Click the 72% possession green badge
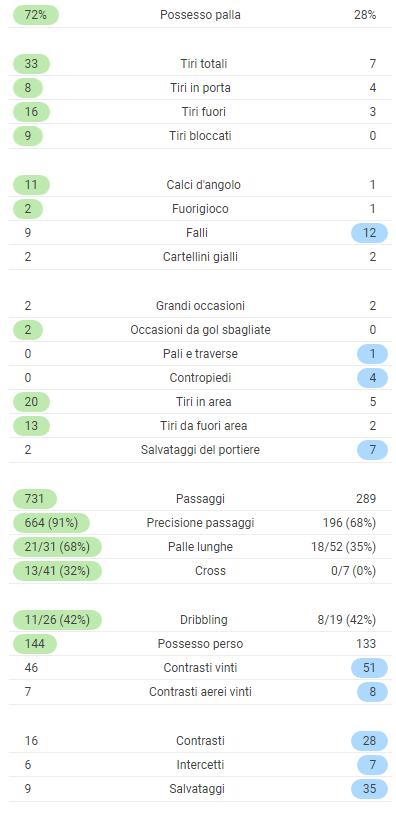Image resolution: width=396 pixels, height=821 pixels. pos(36,15)
